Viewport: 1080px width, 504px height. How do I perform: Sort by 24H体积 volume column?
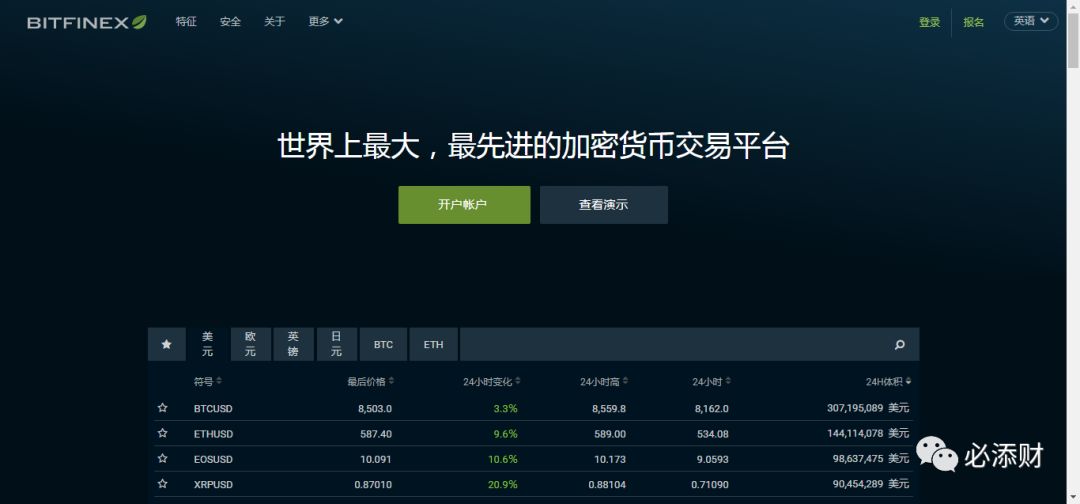889,381
